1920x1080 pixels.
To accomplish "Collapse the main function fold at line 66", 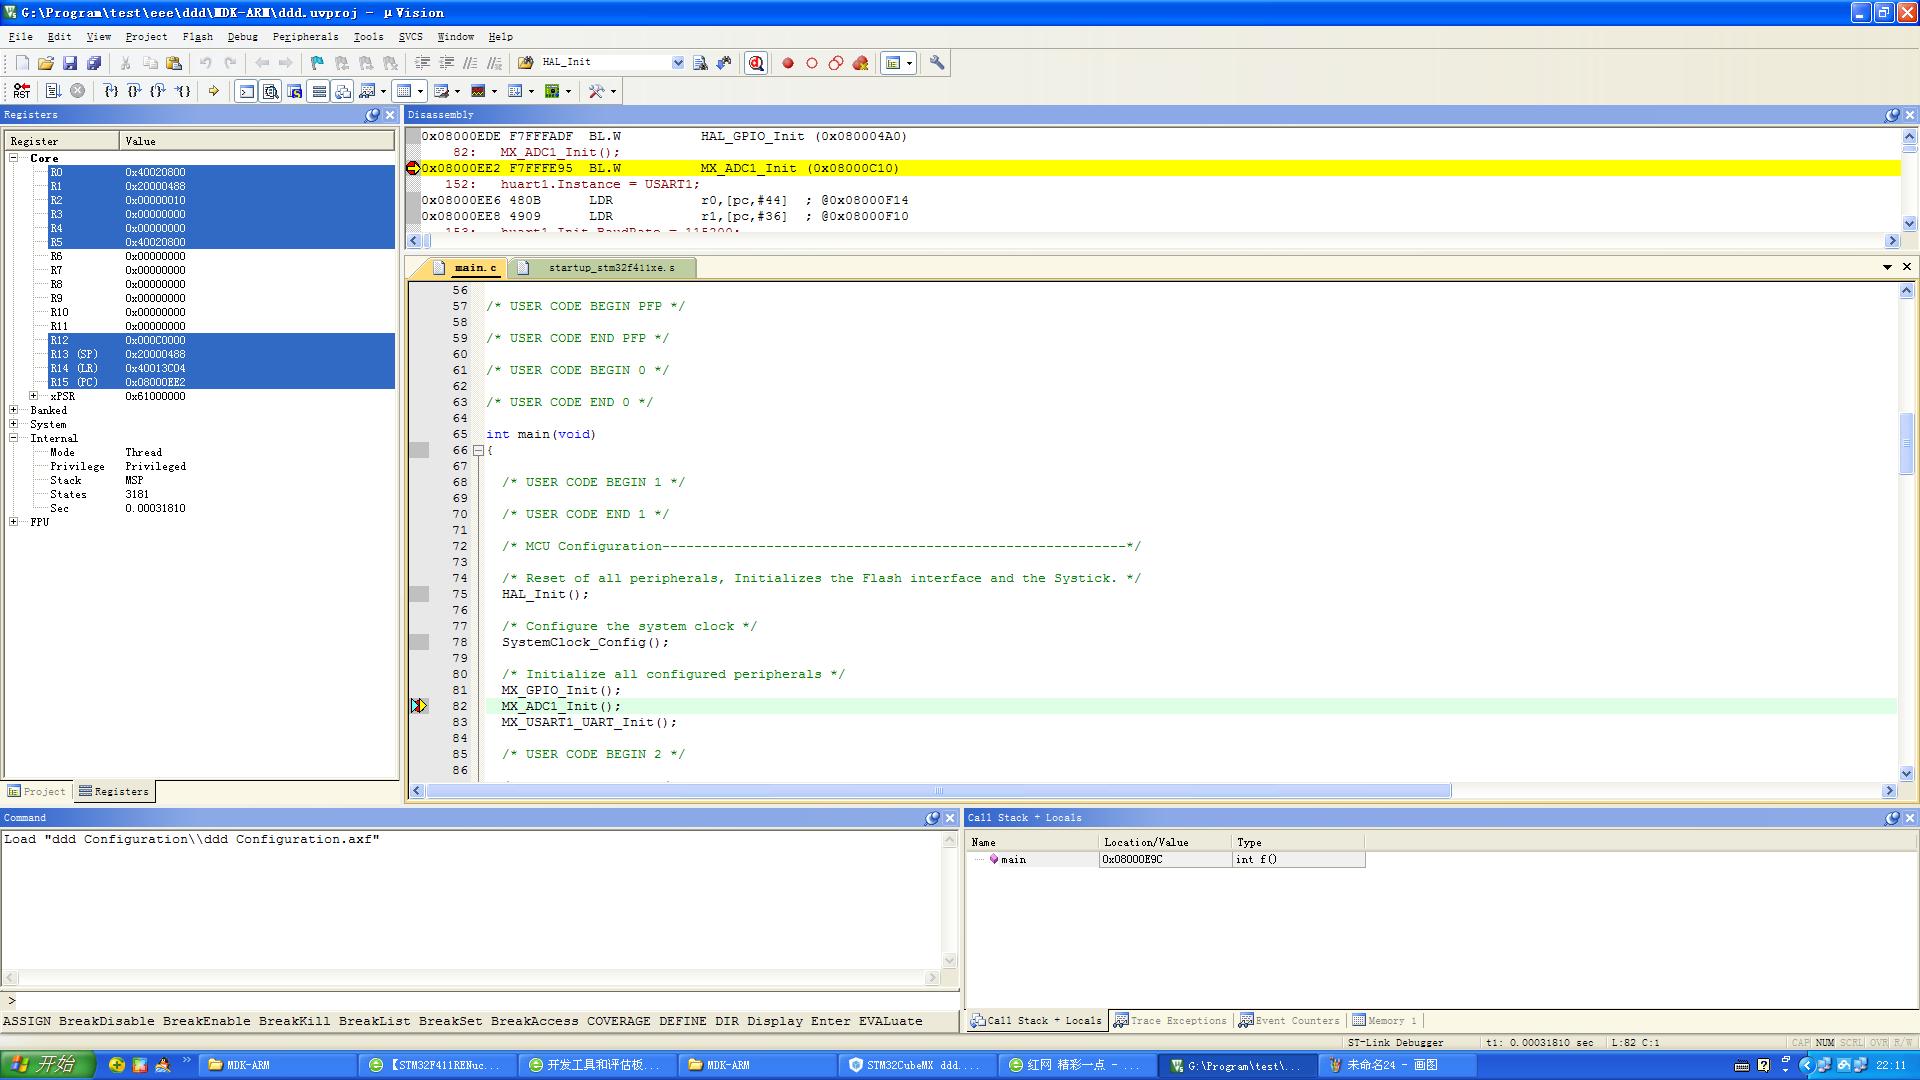I will tap(478, 451).
